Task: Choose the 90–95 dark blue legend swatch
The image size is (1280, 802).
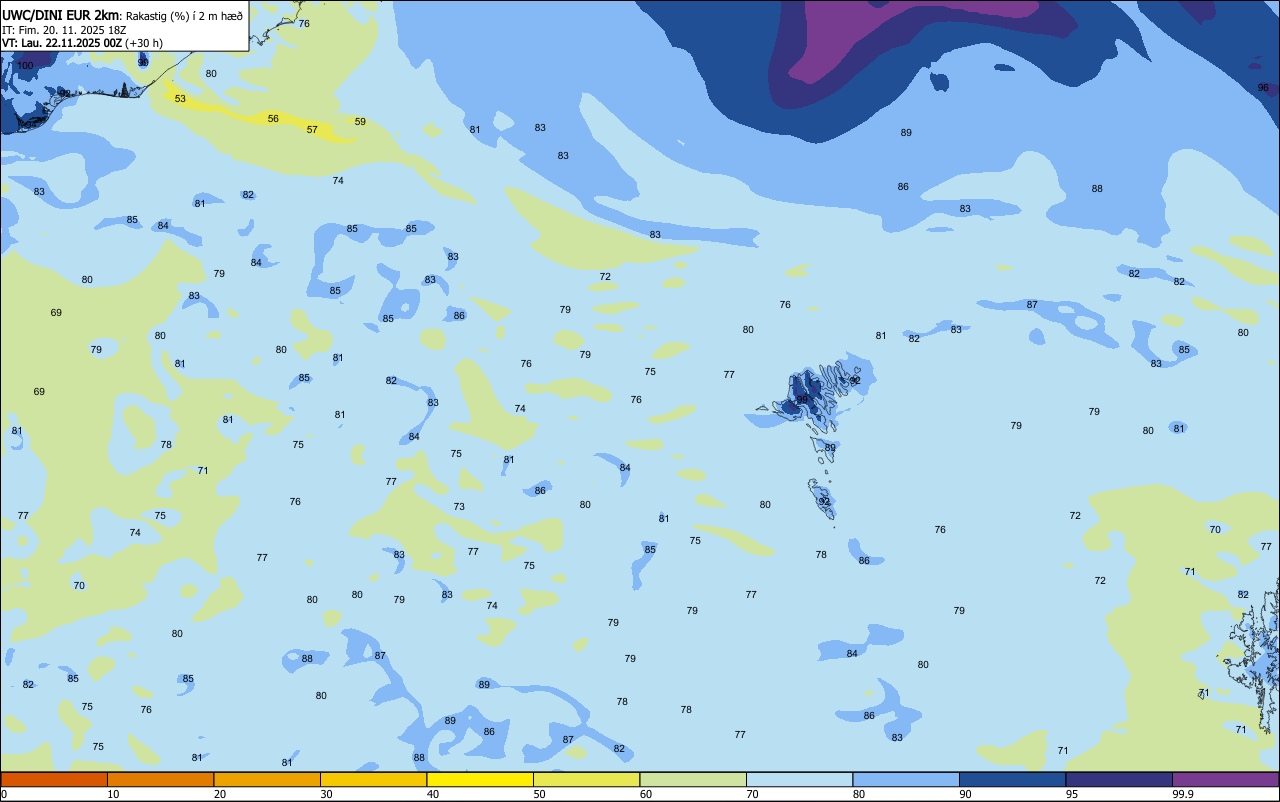Action: [1012, 779]
